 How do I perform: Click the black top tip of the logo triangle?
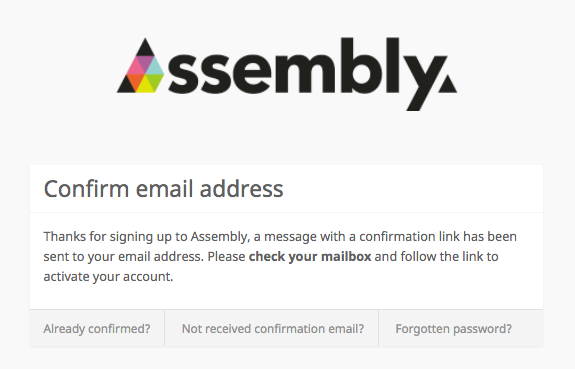[x=145, y=50]
